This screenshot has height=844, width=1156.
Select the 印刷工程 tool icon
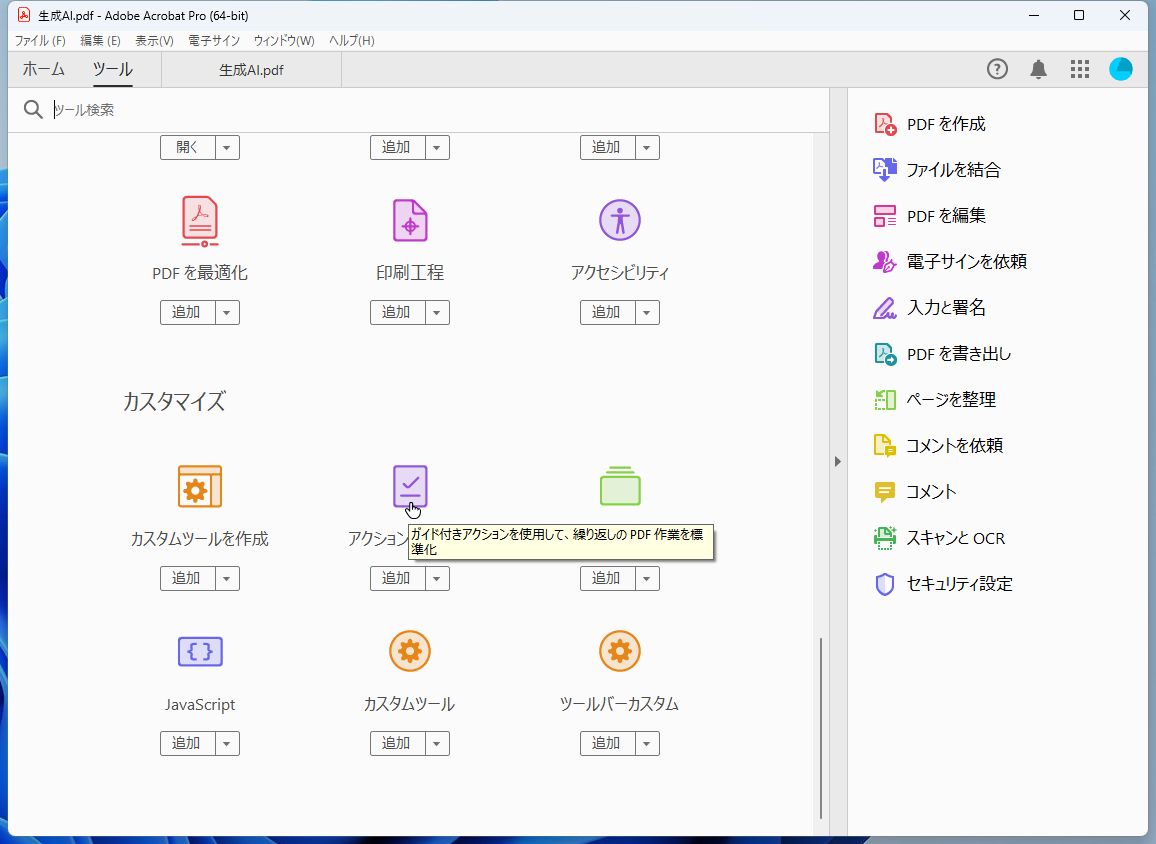(x=409, y=222)
